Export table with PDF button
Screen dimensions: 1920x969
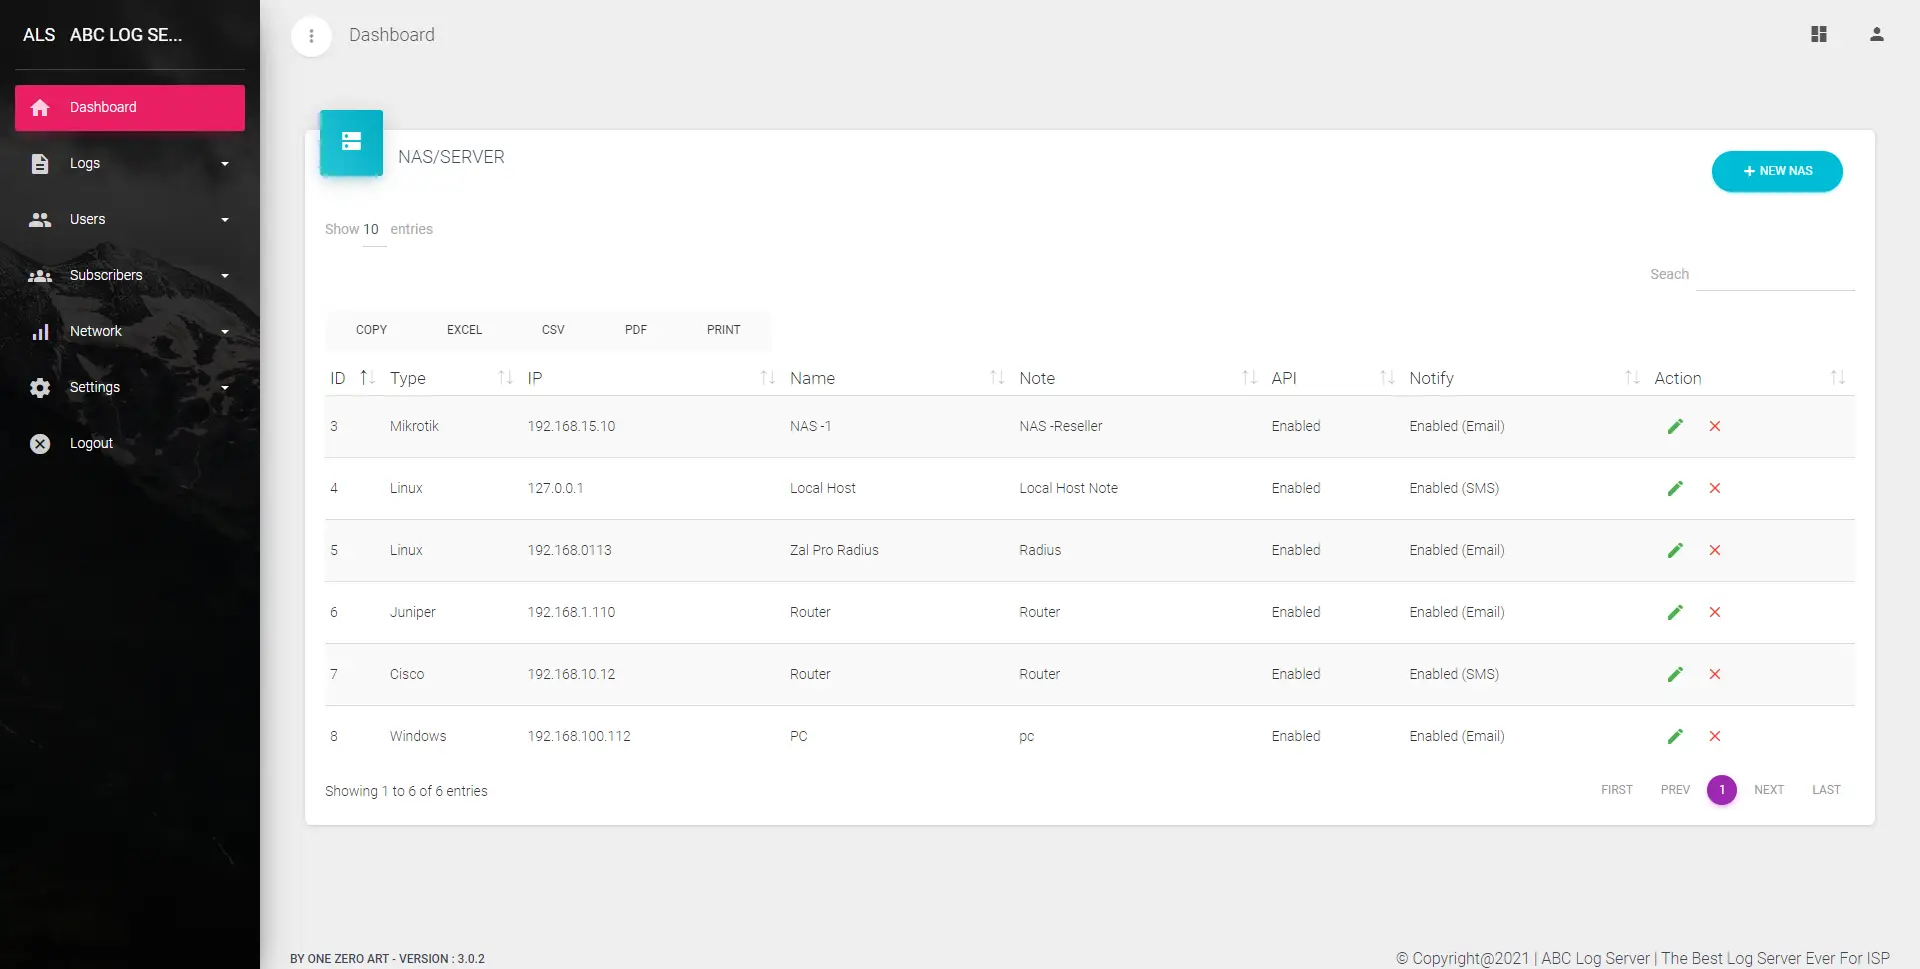[636, 330]
